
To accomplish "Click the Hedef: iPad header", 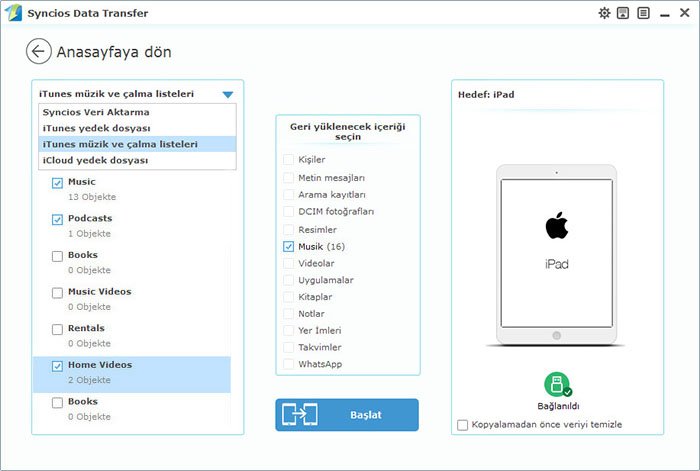I will point(486,95).
